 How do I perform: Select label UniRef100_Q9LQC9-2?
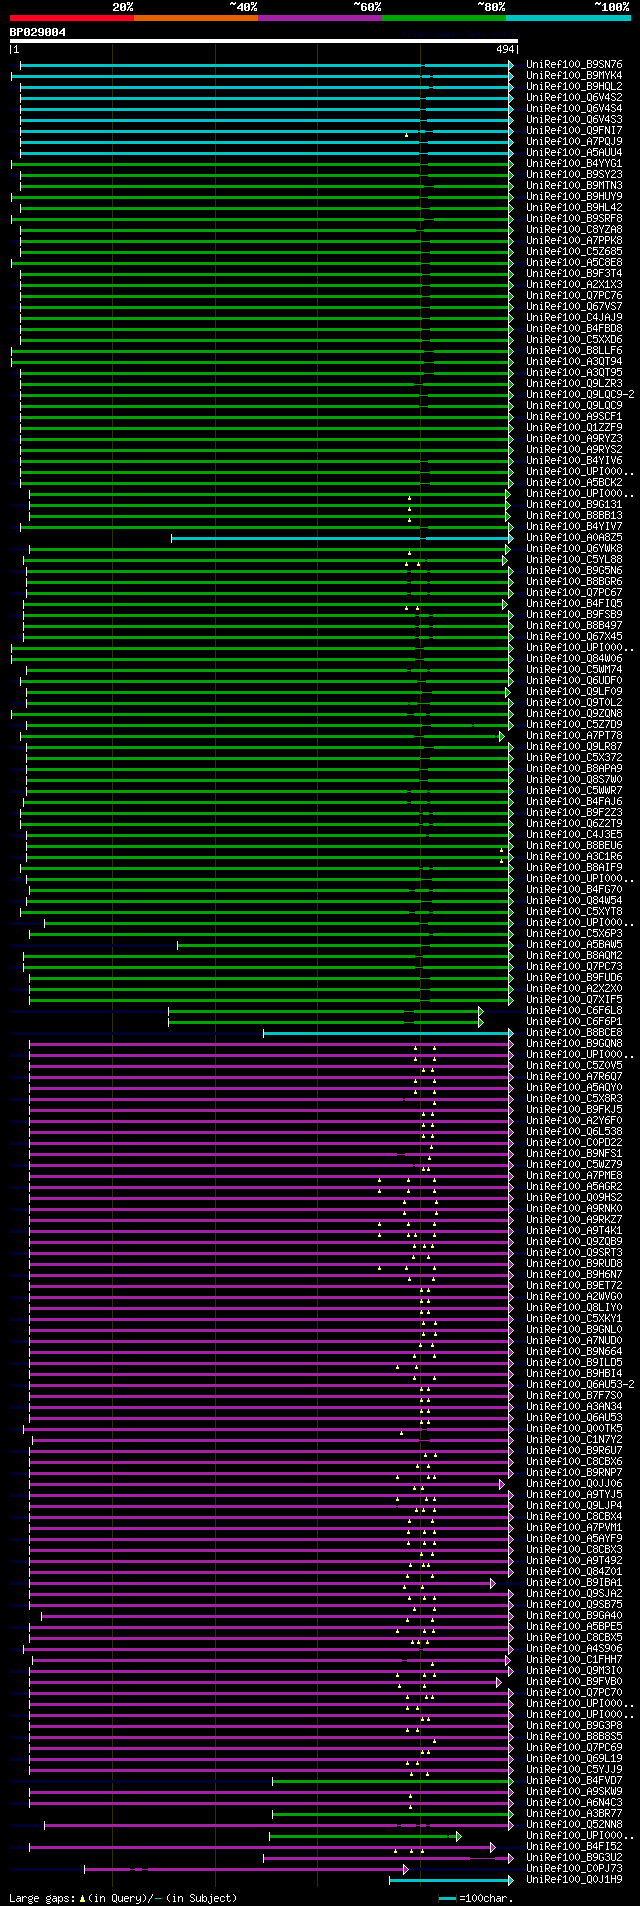[580, 395]
